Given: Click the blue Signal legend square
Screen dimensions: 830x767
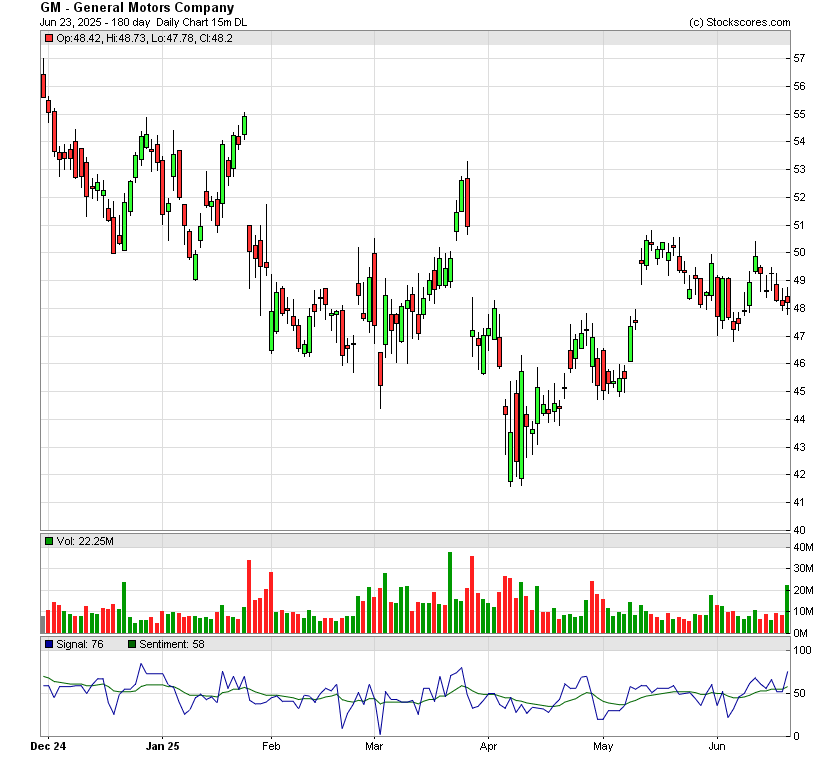Looking at the screenshot, I should coord(49,644).
